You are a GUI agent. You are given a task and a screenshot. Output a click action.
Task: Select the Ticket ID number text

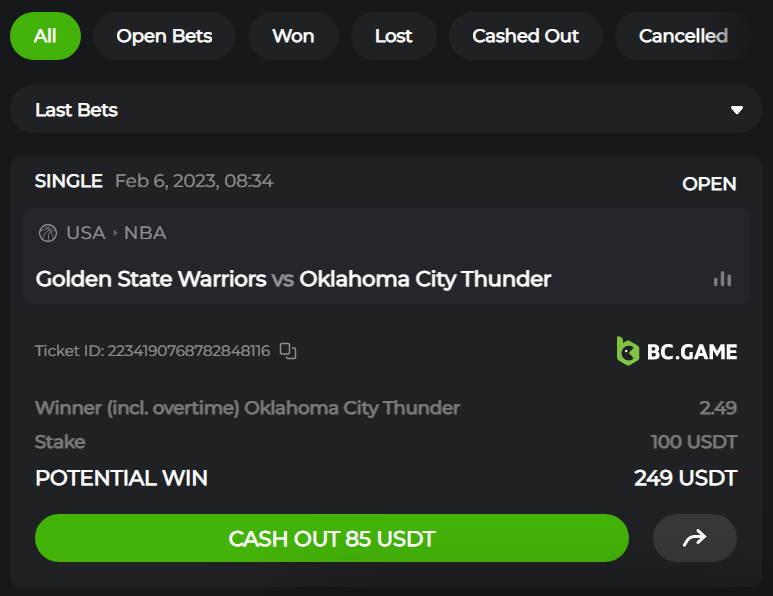[x=189, y=351]
